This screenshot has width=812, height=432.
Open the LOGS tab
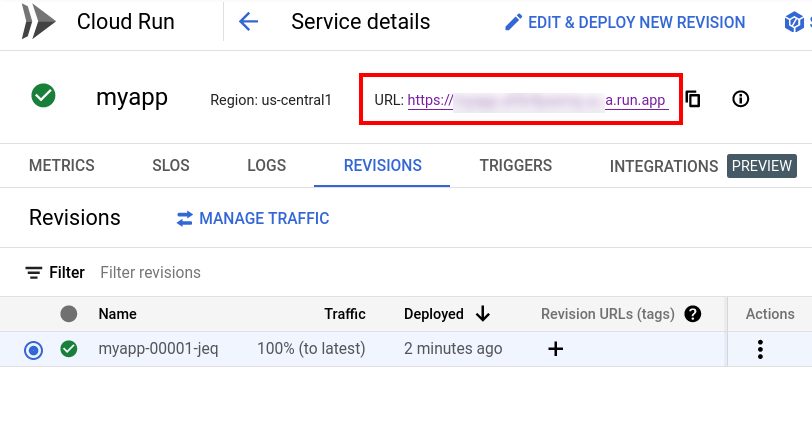(x=267, y=165)
